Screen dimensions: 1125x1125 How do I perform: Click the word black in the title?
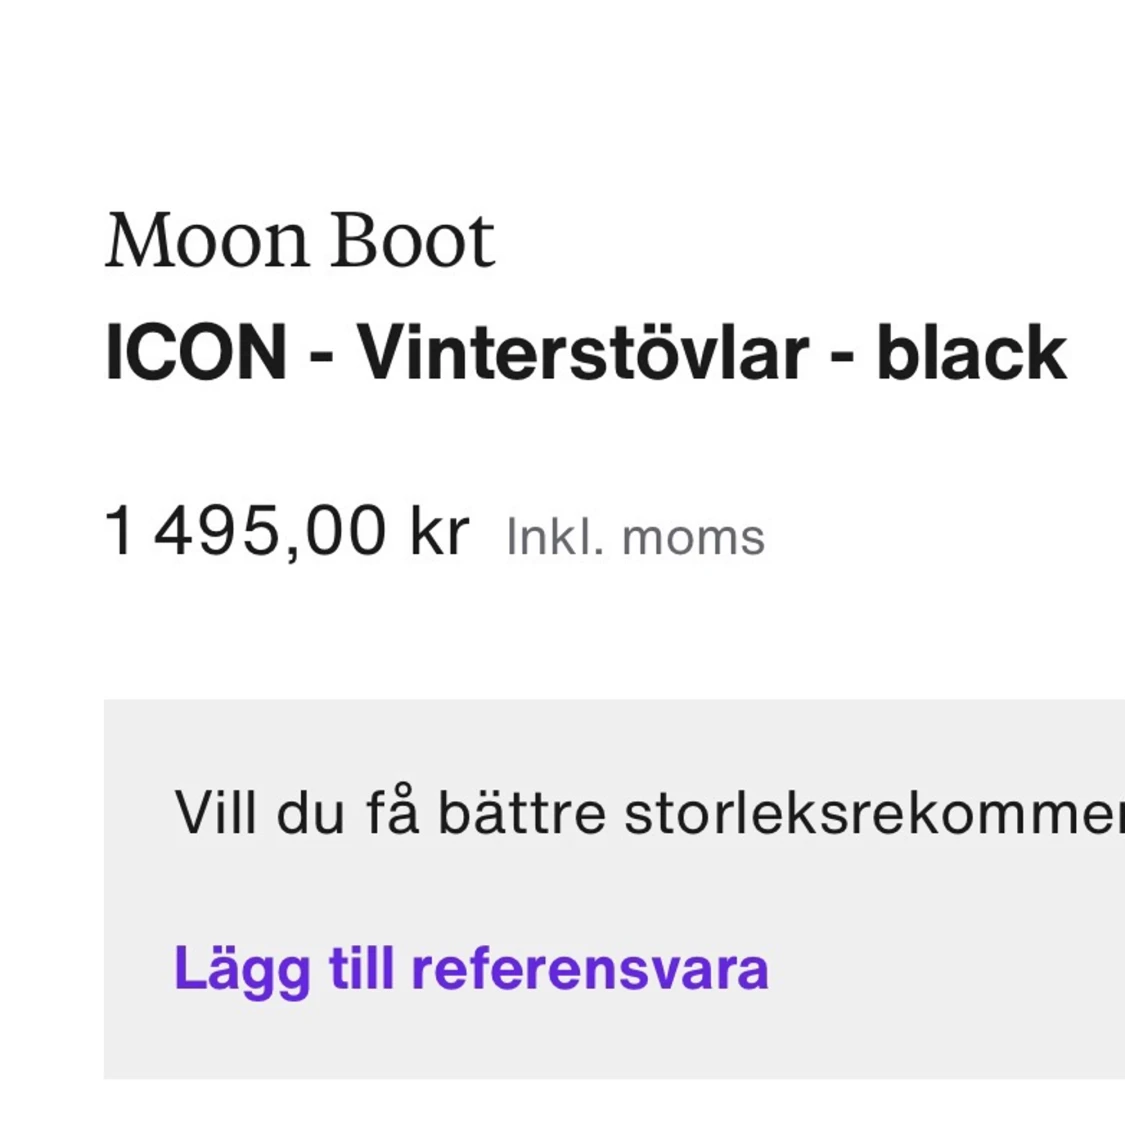pyautogui.click(x=971, y=353)
